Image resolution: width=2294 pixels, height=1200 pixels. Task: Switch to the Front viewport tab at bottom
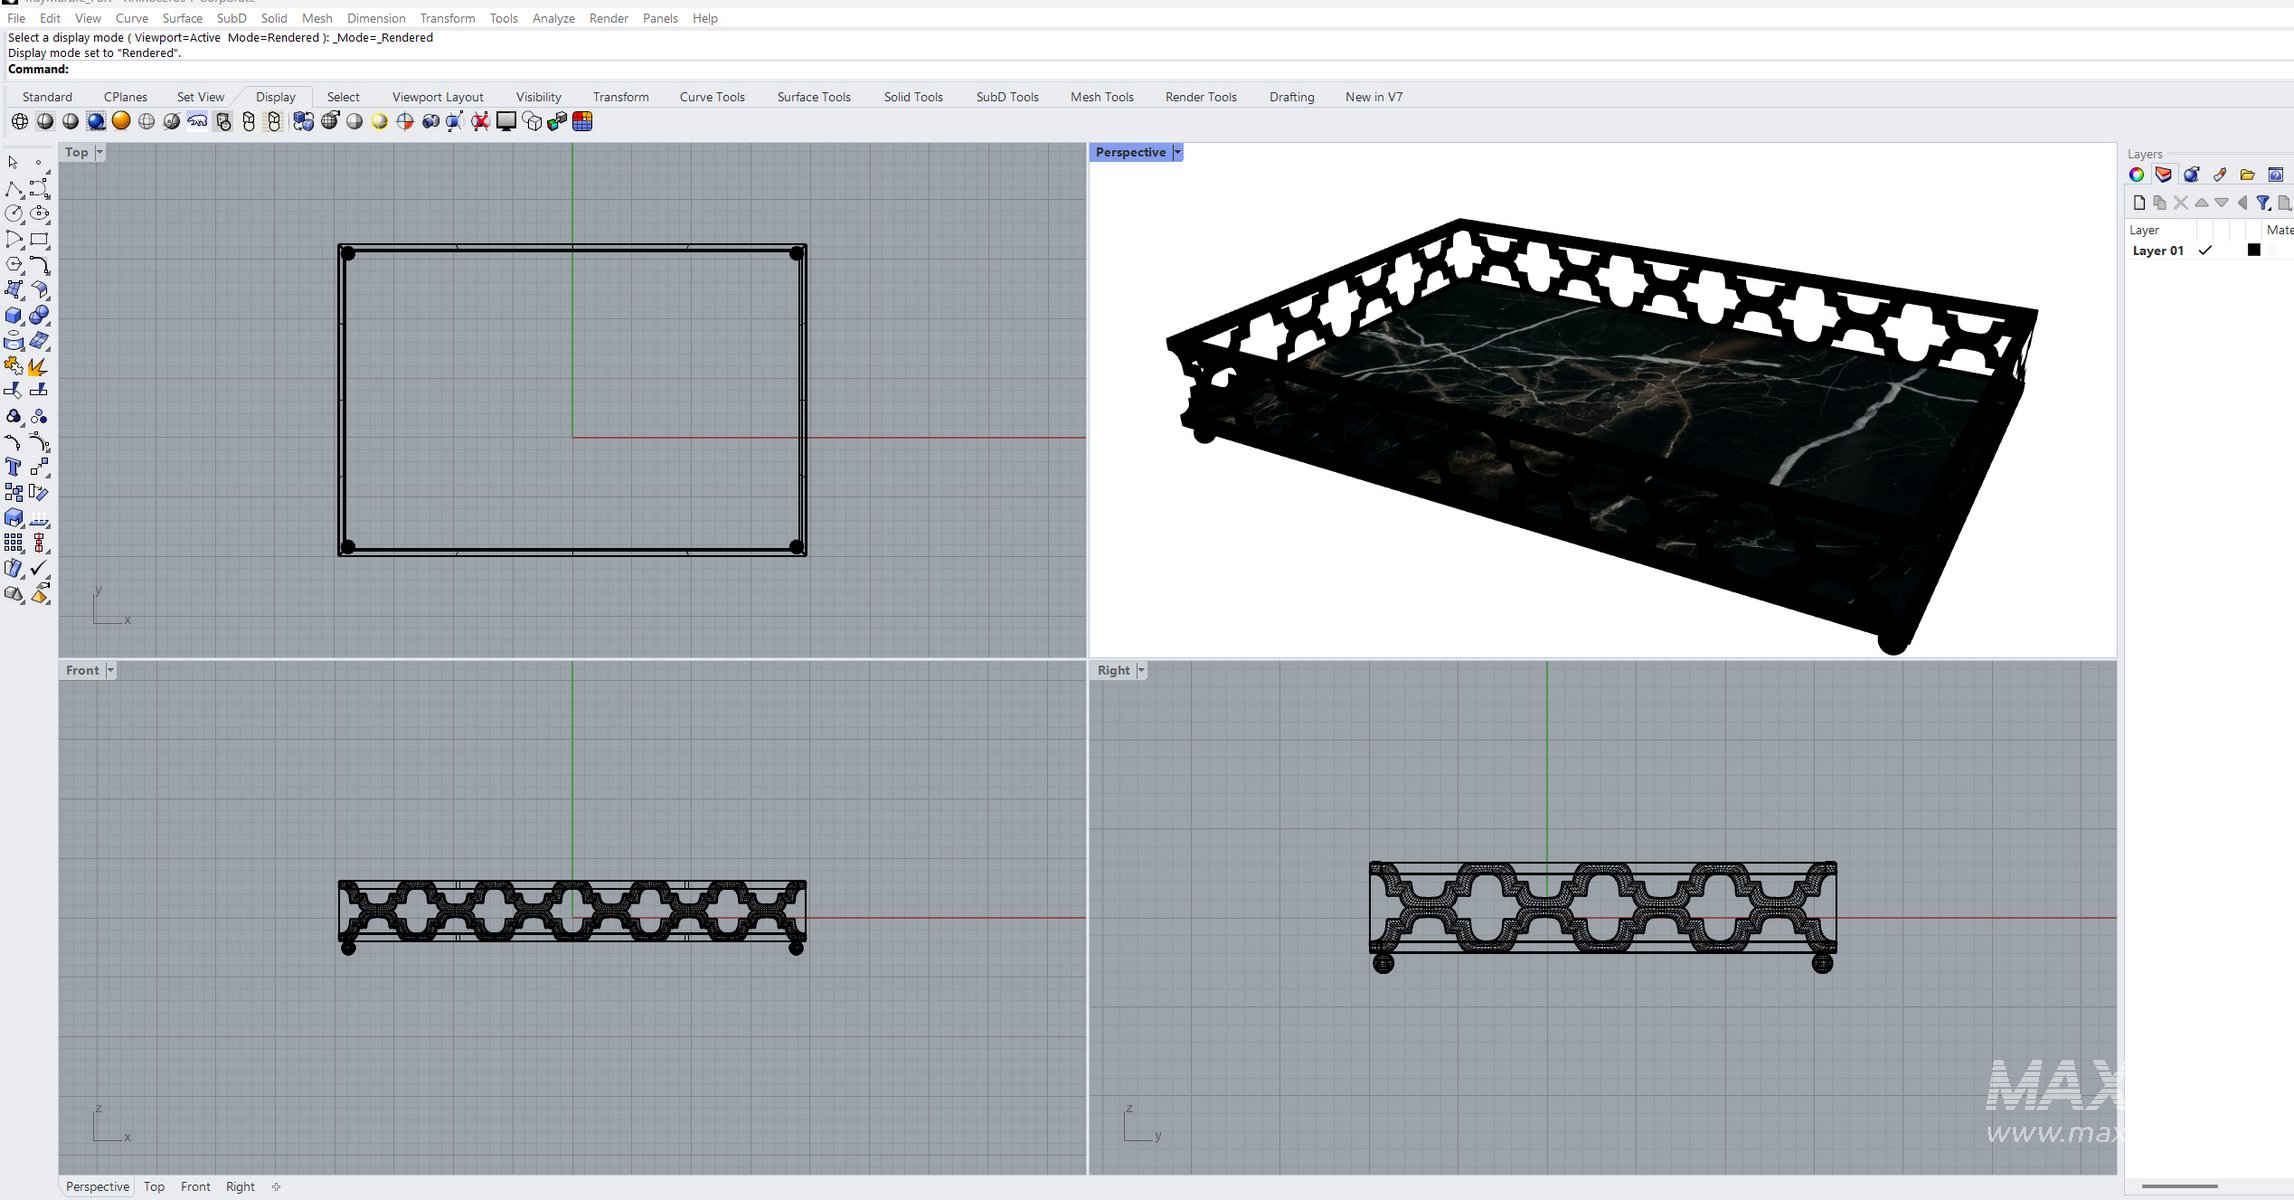(x=195, y=1186)
